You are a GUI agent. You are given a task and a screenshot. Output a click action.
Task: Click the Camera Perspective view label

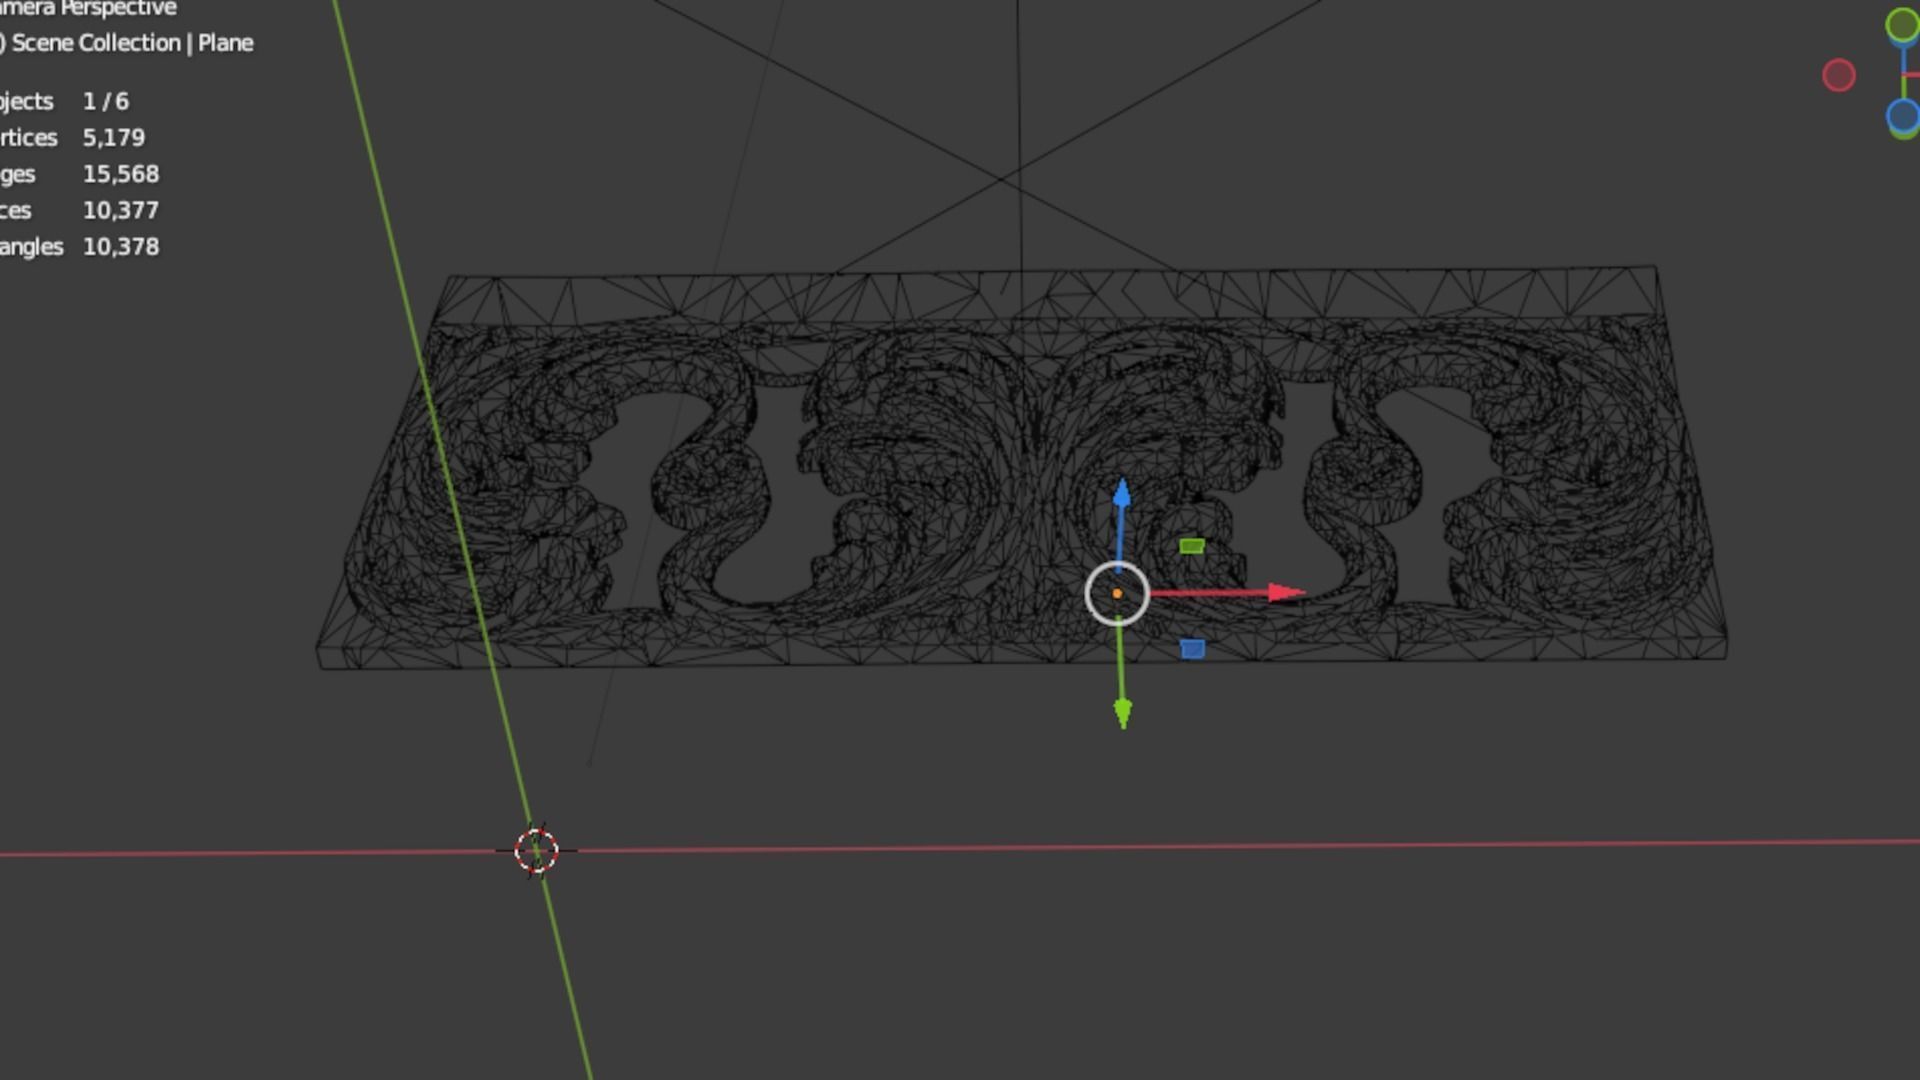click(88, 8)
